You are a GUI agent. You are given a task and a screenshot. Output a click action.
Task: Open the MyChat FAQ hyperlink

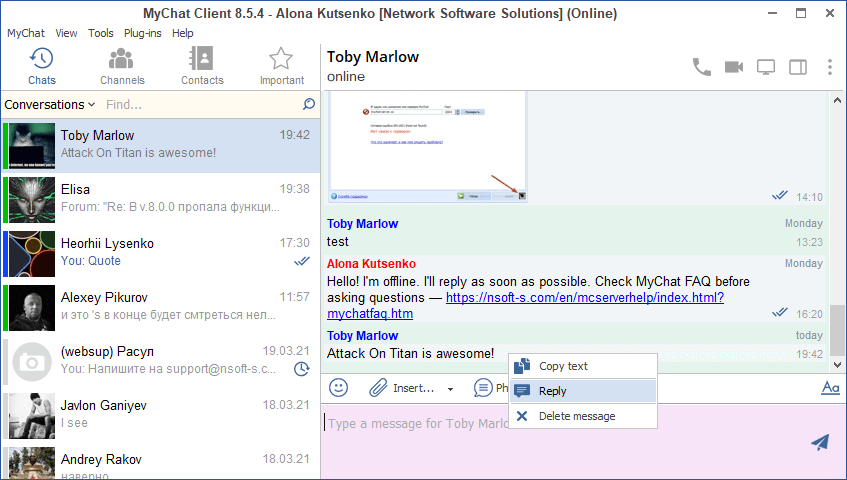click(584, 298)
